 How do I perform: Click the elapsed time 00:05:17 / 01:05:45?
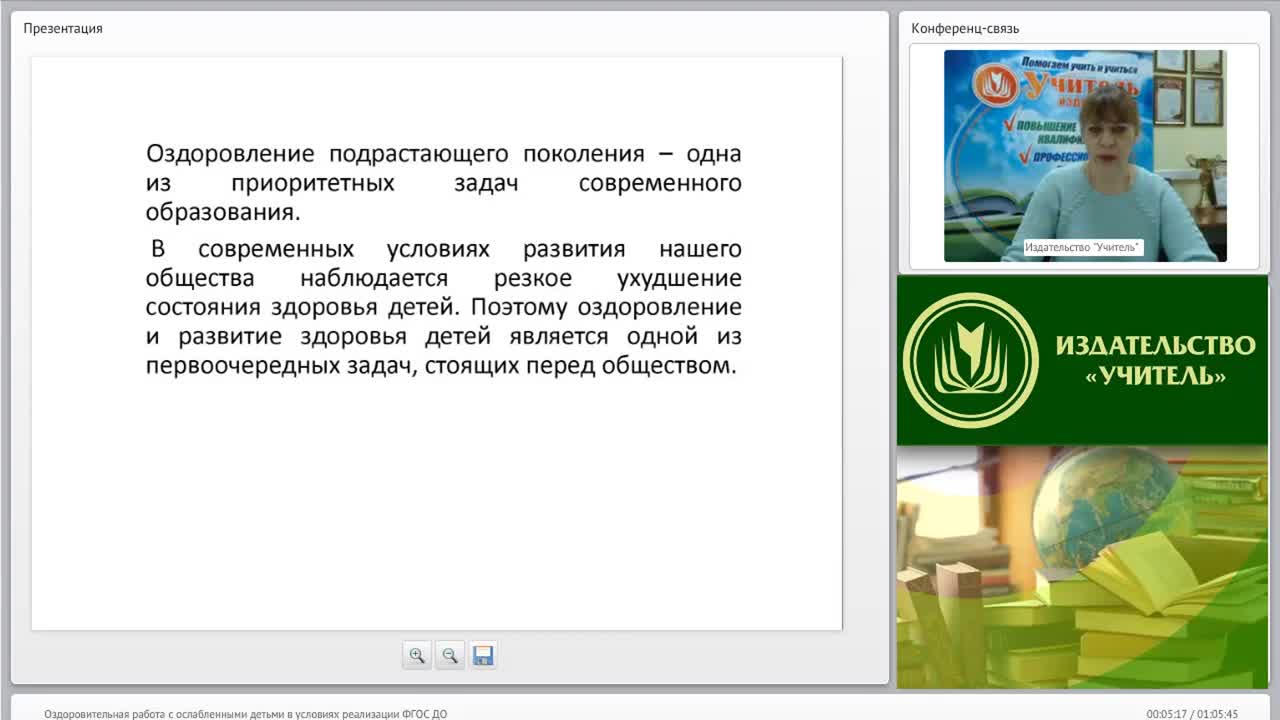click(x=1192, y=714)
